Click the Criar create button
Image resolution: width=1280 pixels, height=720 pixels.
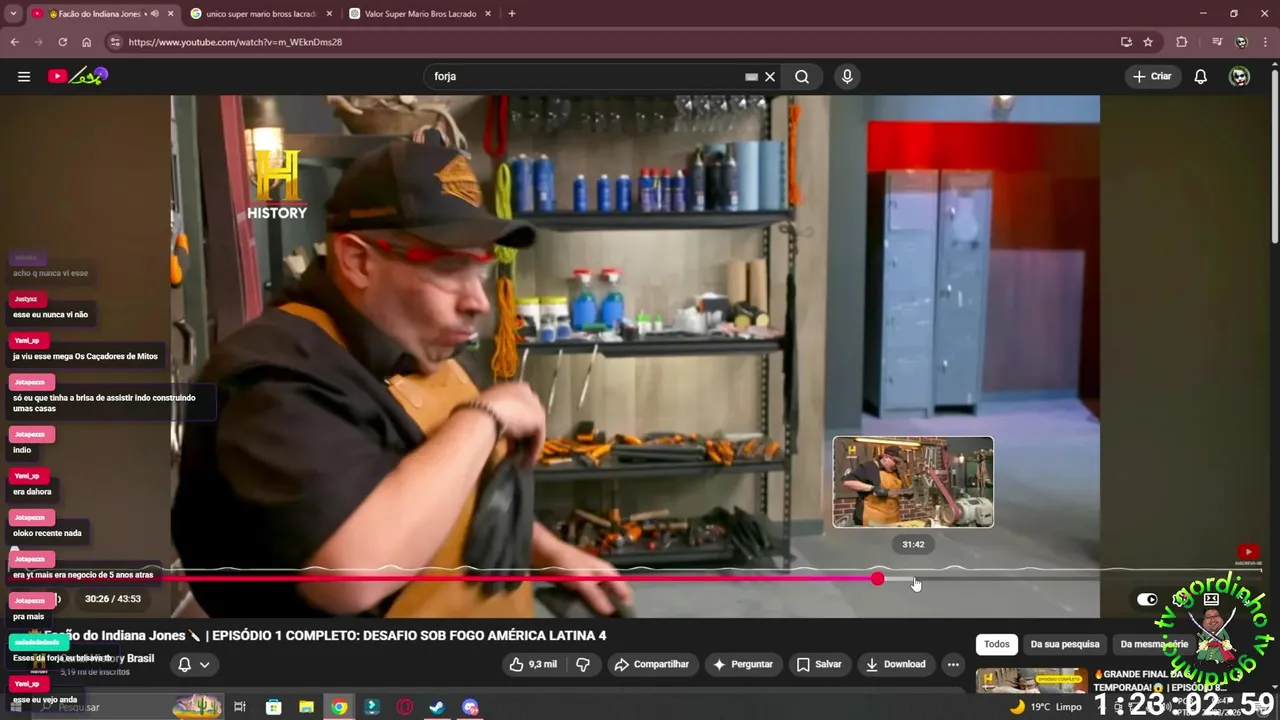1152,76
